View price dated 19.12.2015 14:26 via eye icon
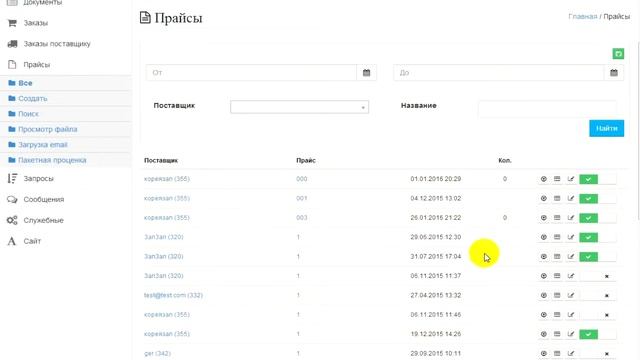 [544, 334]
